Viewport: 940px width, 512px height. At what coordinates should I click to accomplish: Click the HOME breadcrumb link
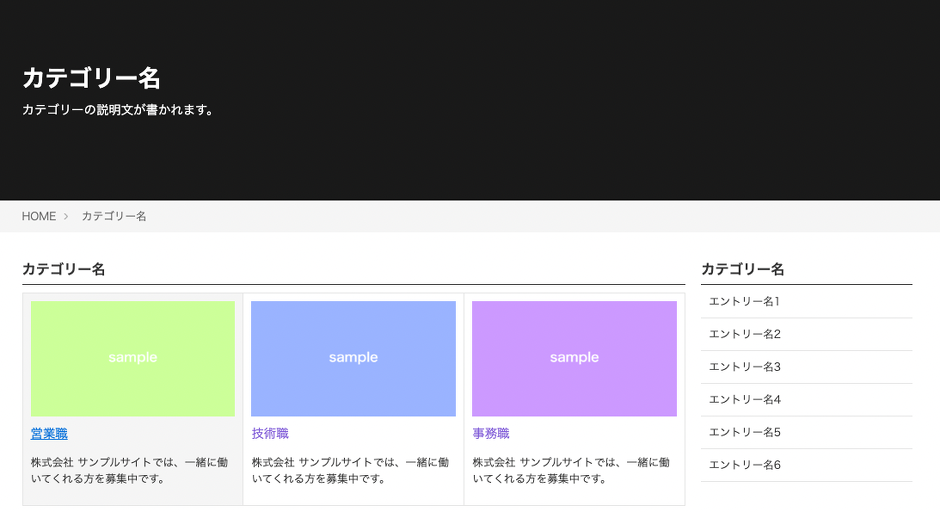(x=39, y=216)
